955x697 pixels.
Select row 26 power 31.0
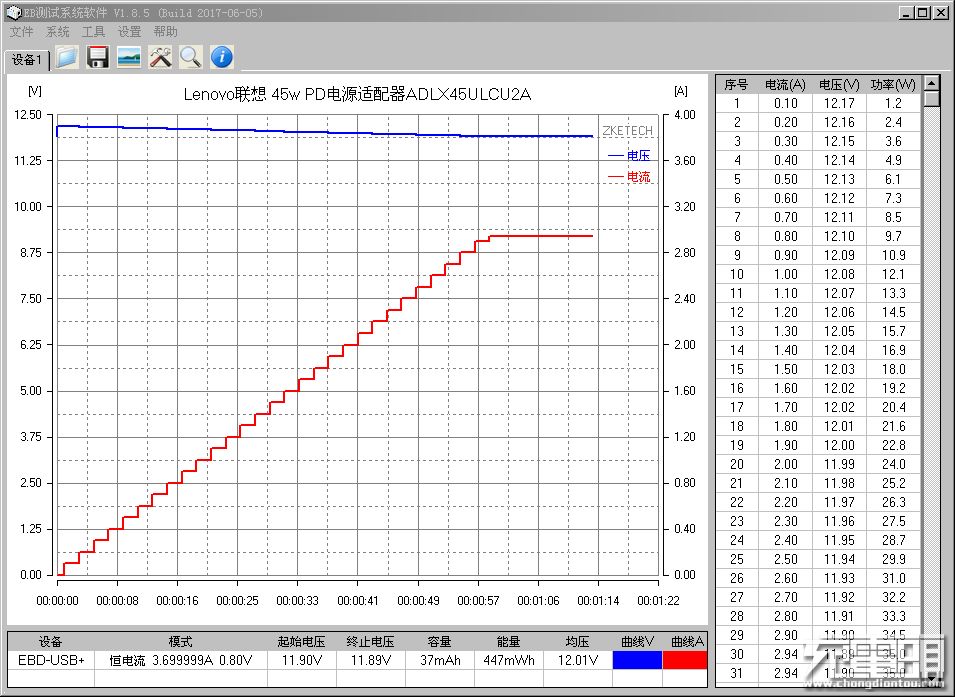point(893,578)
